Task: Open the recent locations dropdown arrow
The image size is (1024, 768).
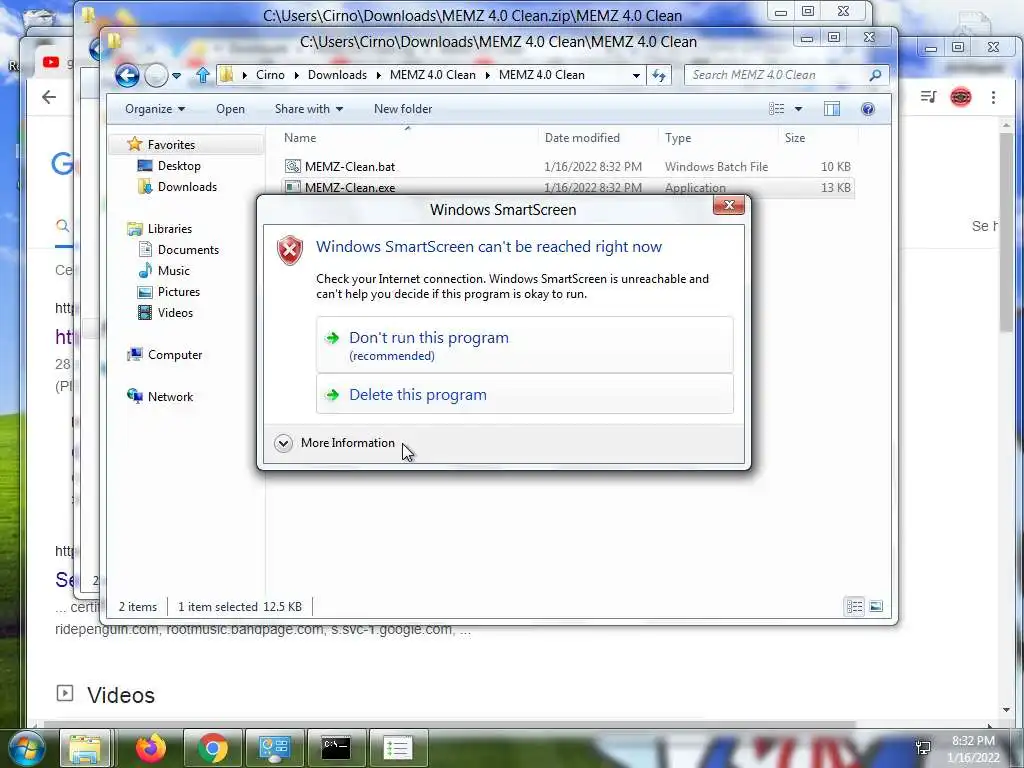Action: click(176, 76)
